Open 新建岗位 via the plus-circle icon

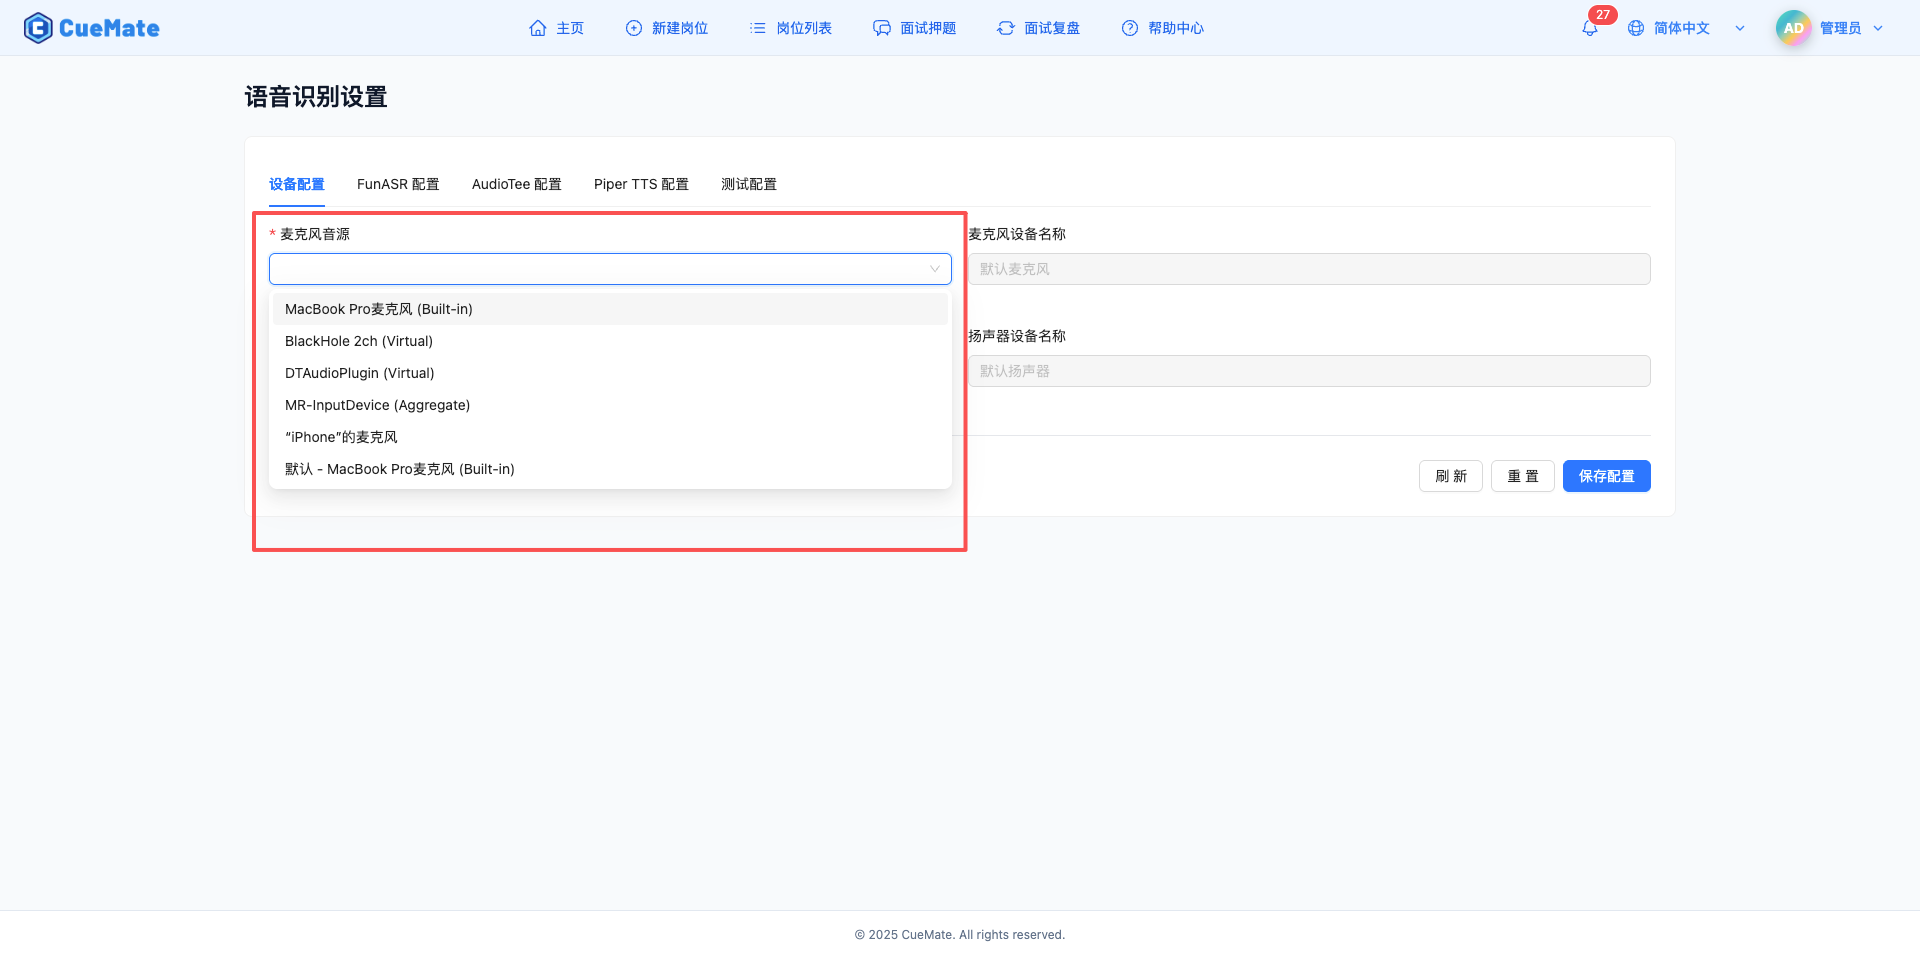[x=632, y=28]
